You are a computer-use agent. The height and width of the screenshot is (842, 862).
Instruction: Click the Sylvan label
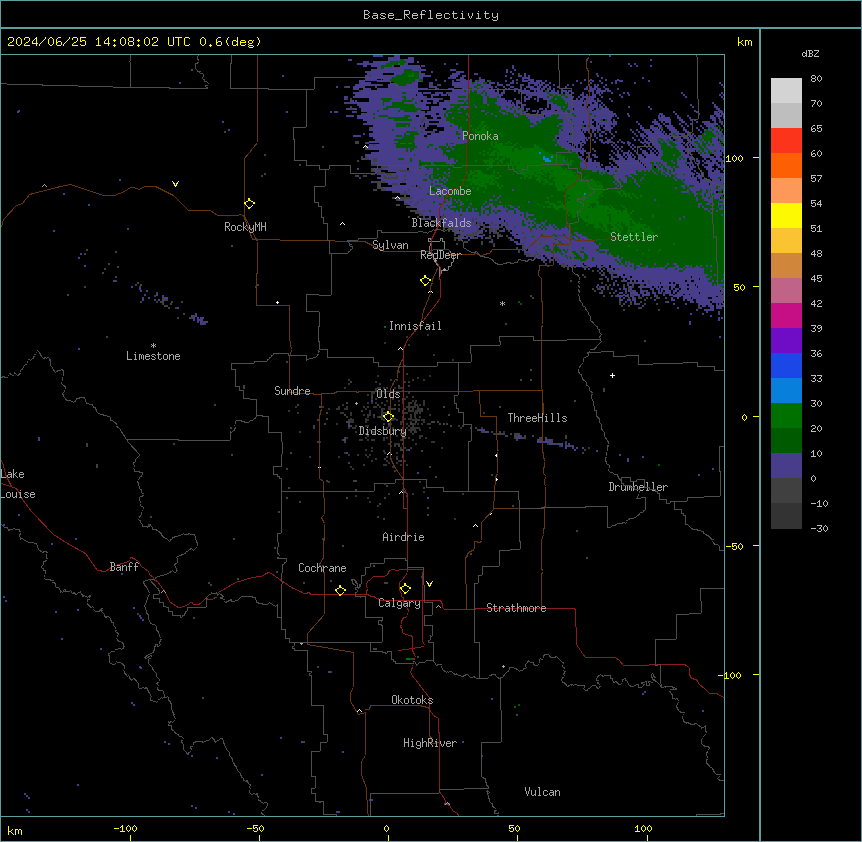point(390,245)
